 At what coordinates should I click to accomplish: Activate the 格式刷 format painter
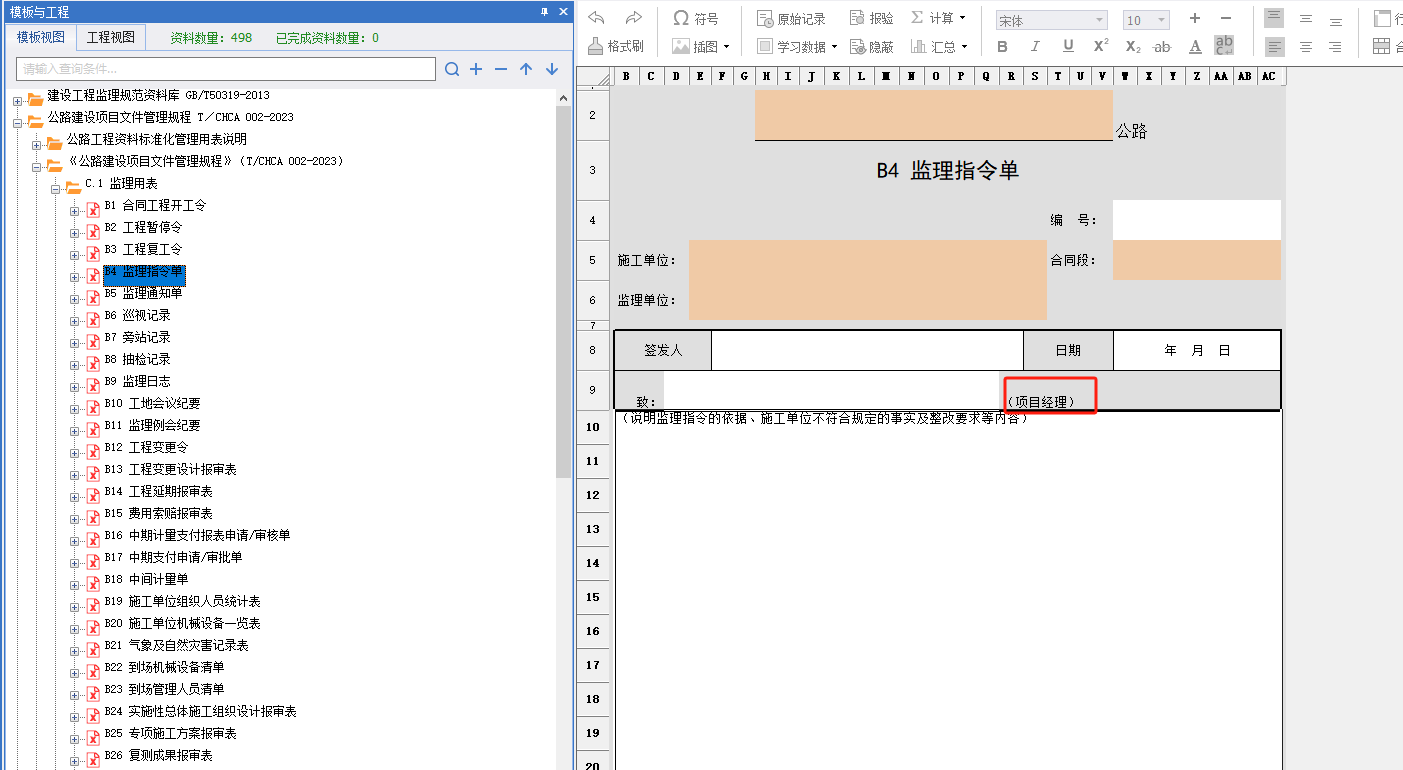(615, 46)
